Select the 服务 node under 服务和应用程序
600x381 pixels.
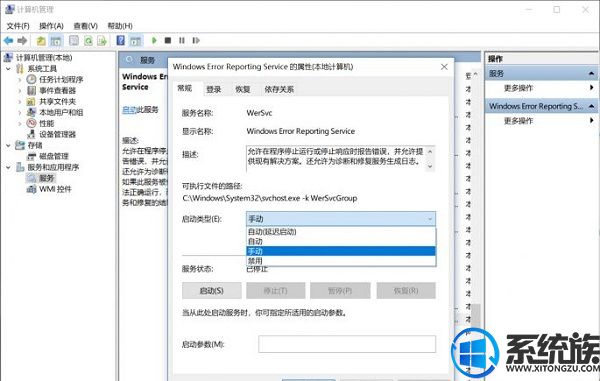(x=46, y=178)
